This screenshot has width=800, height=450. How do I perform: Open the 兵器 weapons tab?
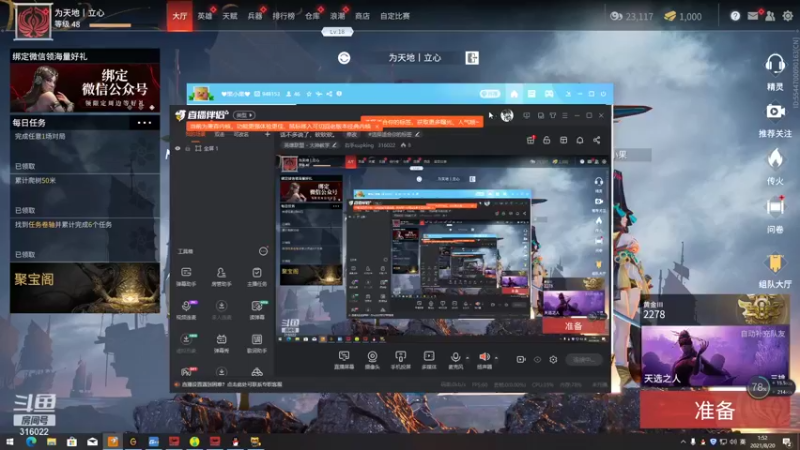255,16
